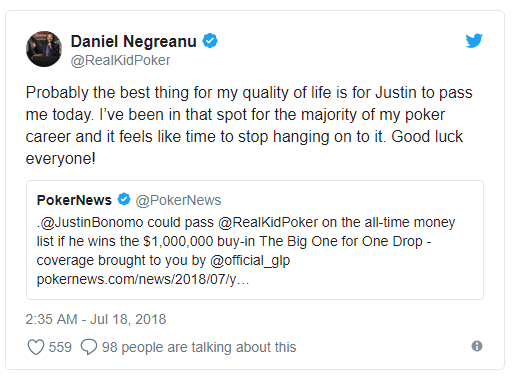Open replies via speech bubble icon
The image size is (513, 376).
(89, 347)
